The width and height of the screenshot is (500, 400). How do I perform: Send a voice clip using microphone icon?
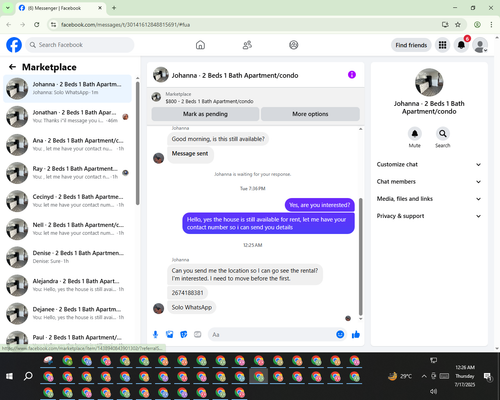[155, 334]
